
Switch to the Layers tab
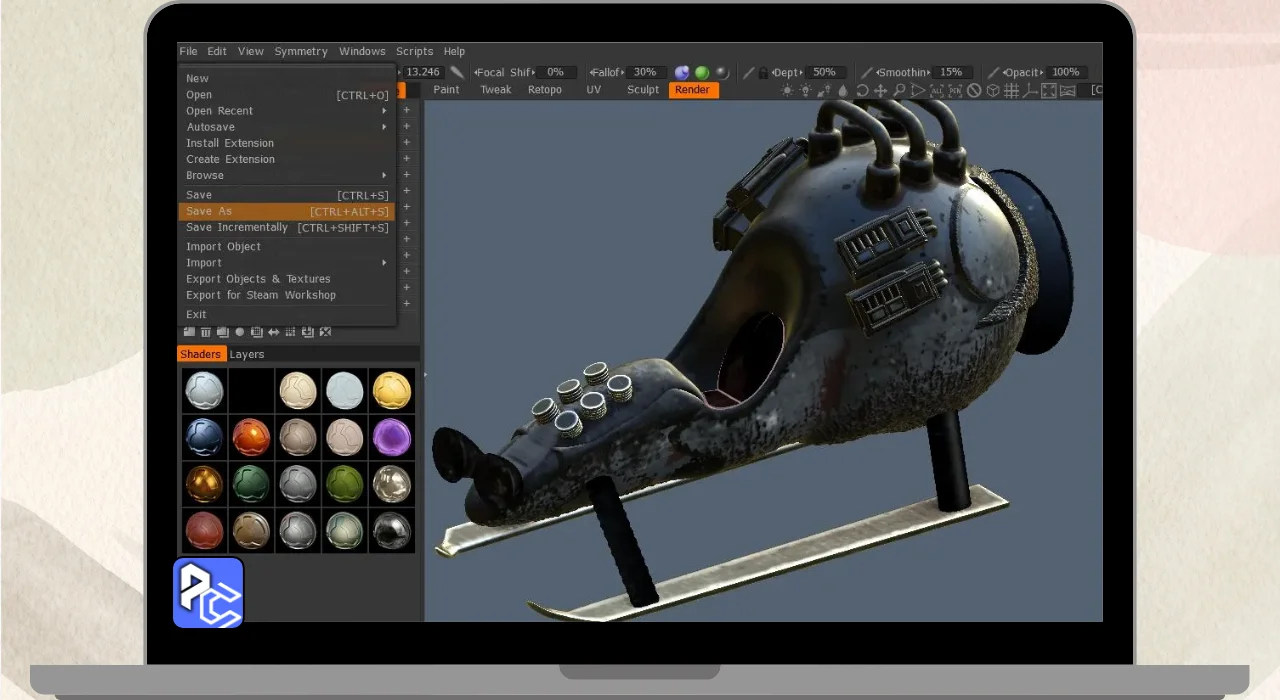coord(247,354)
